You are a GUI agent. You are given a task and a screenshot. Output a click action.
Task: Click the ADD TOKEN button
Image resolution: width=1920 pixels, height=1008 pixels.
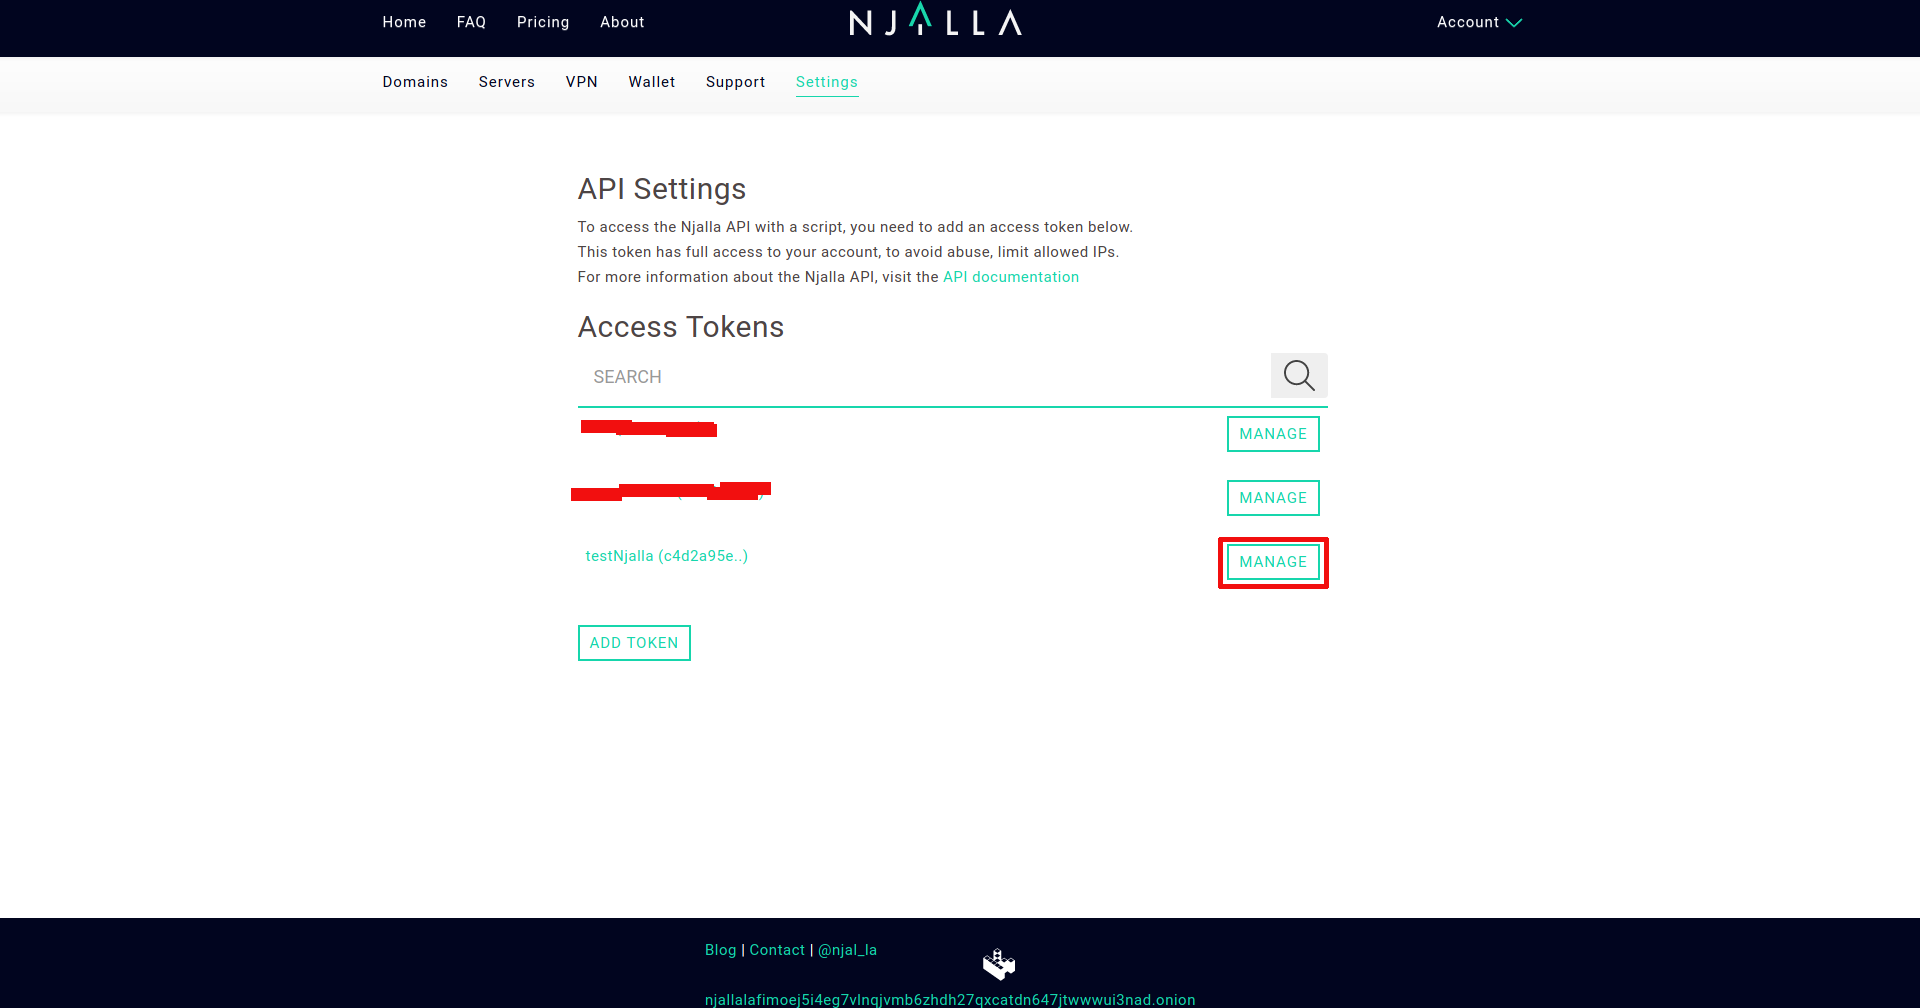pos(634,643)
